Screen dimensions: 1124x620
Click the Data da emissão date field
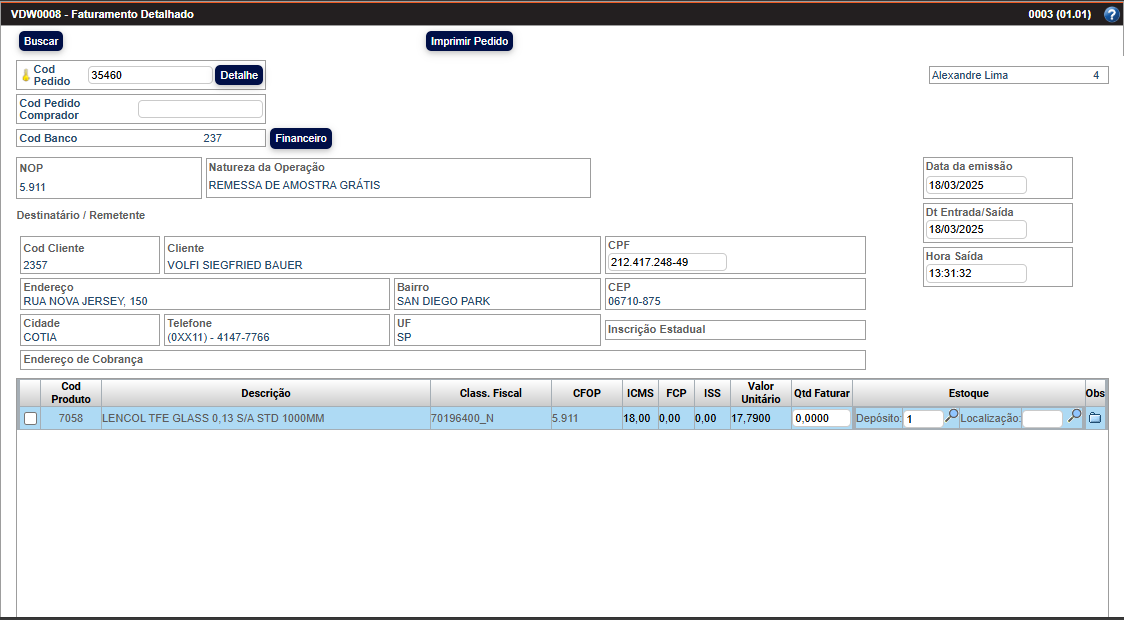click(x=976, y=185)
